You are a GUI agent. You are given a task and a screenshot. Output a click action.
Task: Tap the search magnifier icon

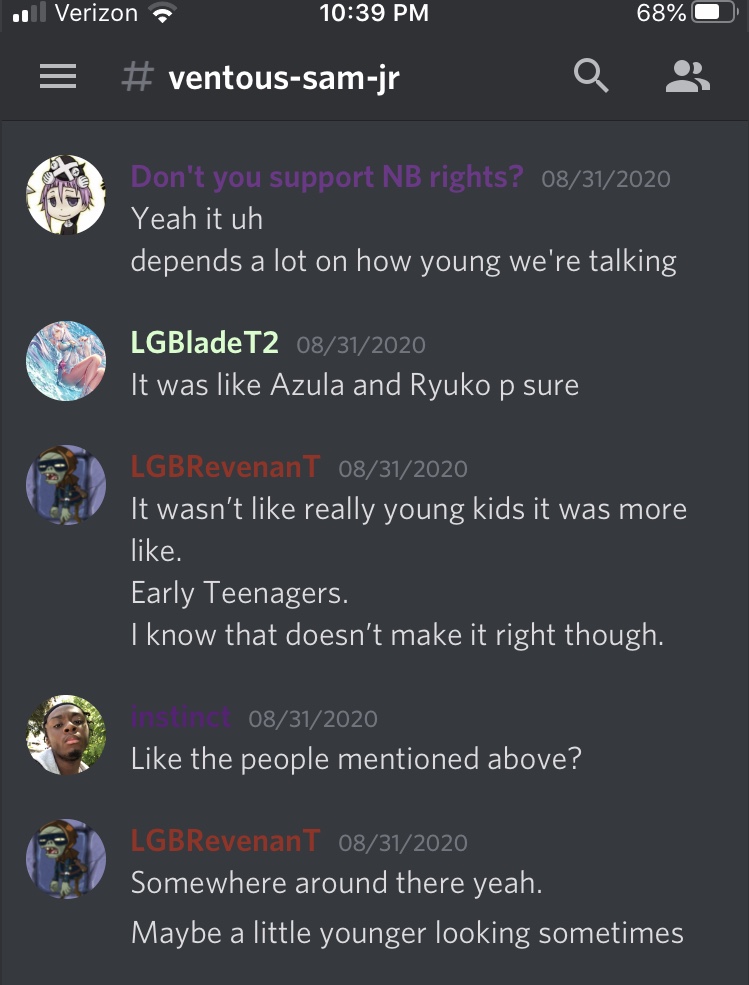[x=591, y=76]
